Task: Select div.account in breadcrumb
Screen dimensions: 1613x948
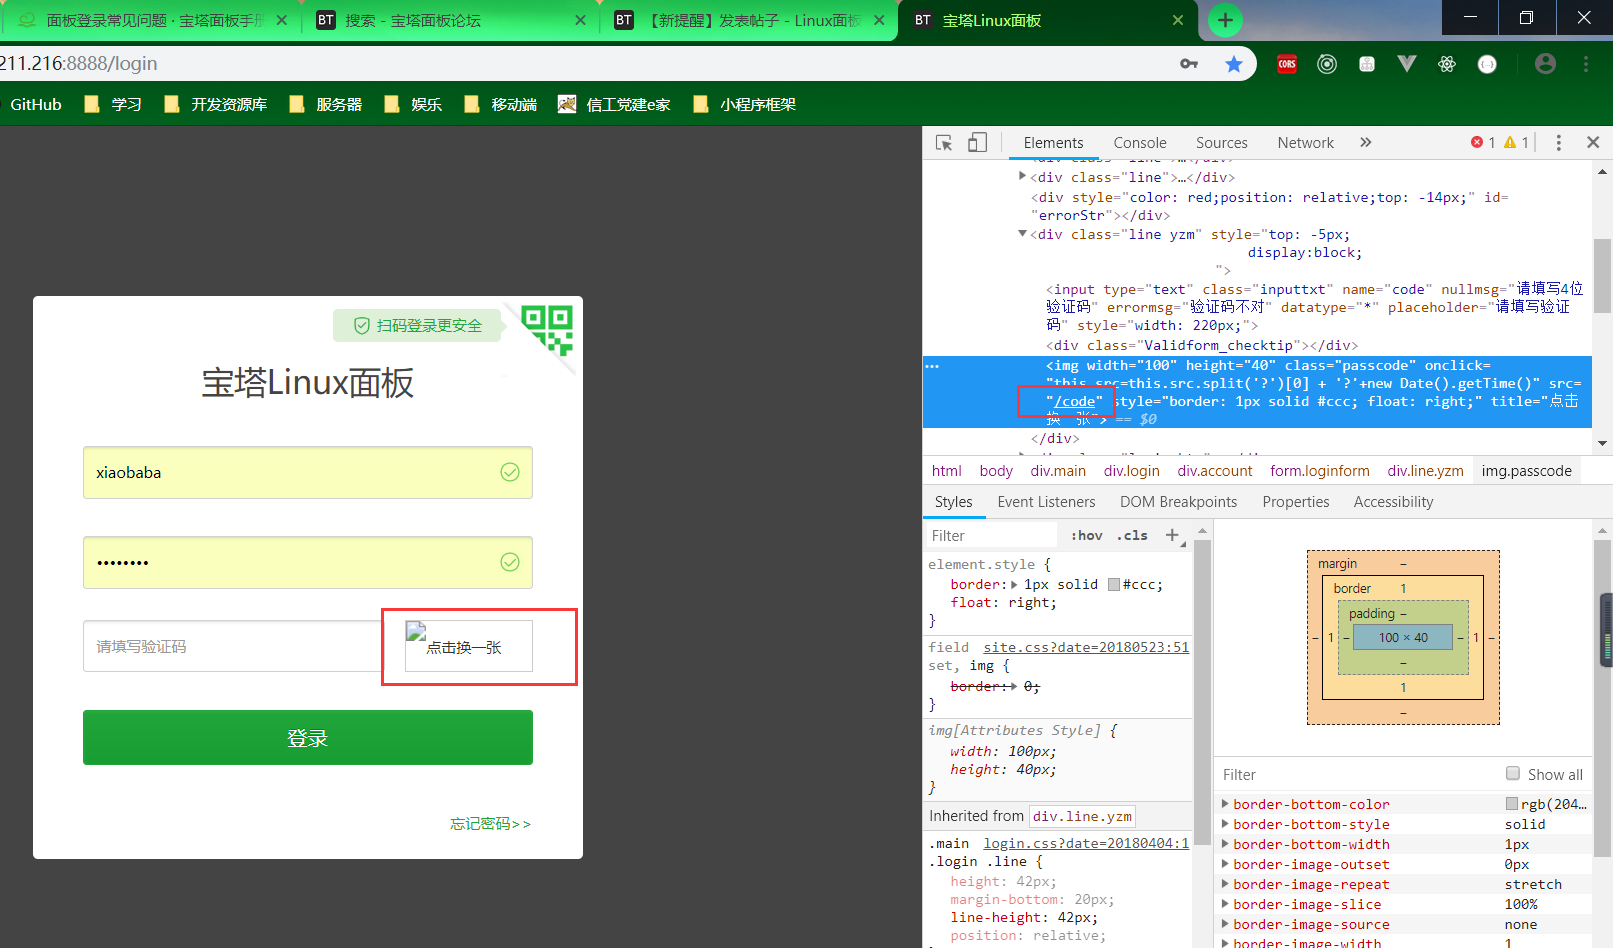Action: [x=1215, y=471]
